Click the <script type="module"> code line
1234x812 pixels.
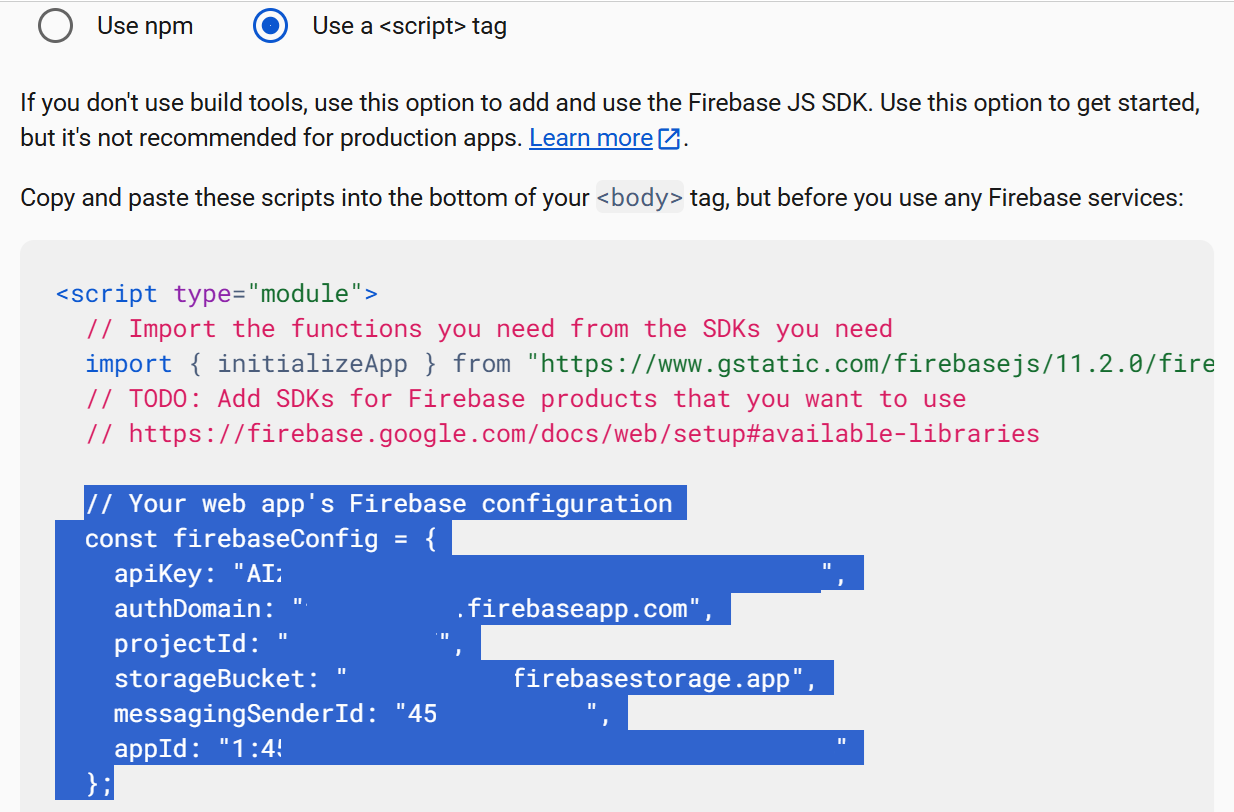tap(217, 294)
